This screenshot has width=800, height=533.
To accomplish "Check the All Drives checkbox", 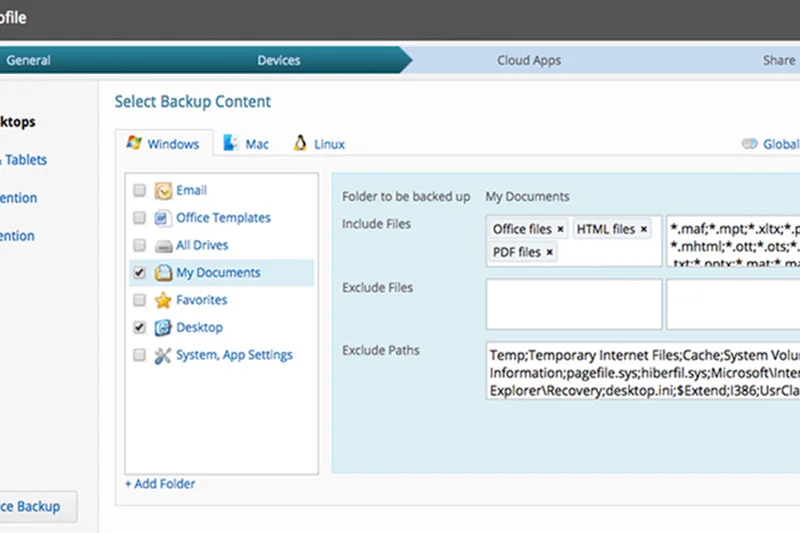I will click(x=139, y=246).
